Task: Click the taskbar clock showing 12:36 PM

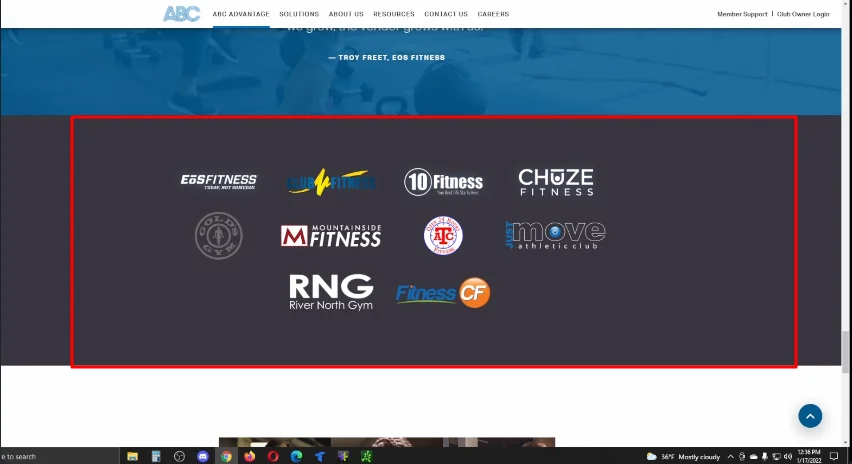Action: pos(809,456)
